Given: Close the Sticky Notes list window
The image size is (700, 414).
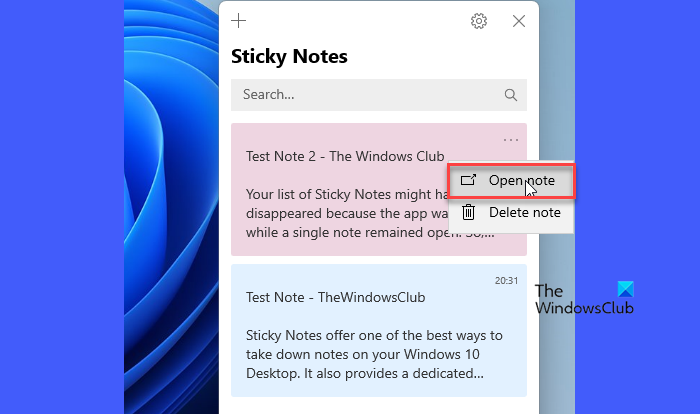Looking at the screenshot, I should coord(519,21).
